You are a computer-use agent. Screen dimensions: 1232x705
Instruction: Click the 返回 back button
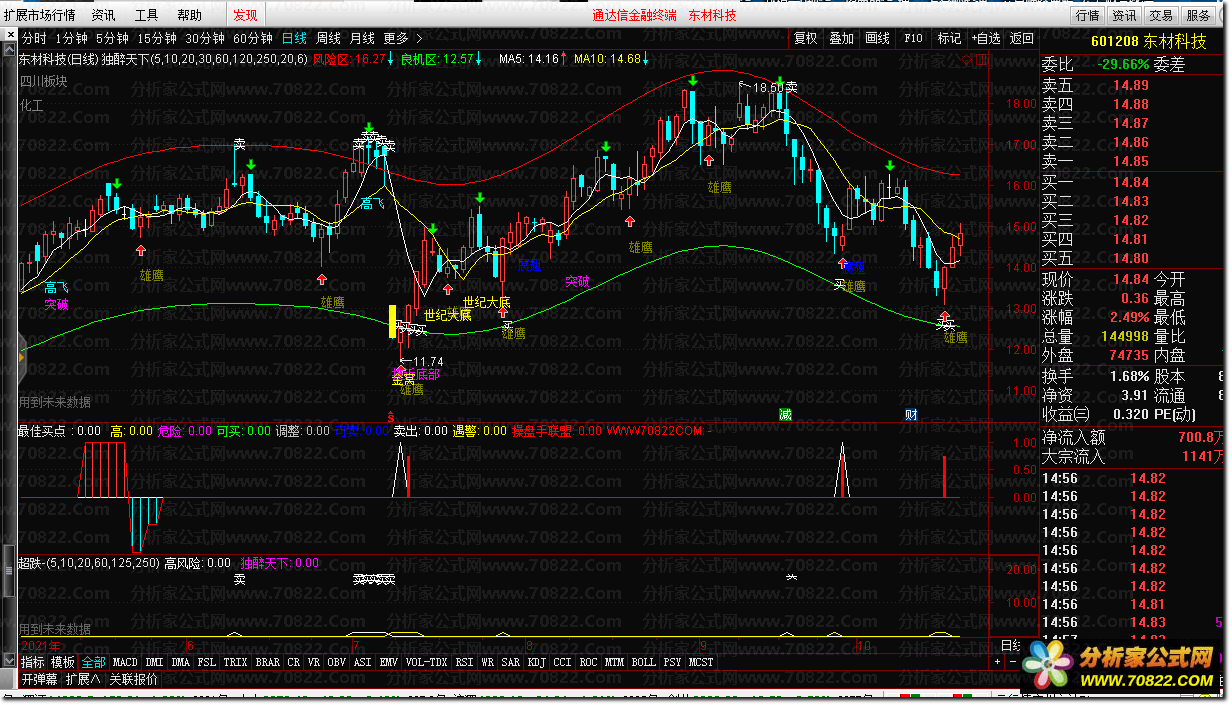[1021, 39]
